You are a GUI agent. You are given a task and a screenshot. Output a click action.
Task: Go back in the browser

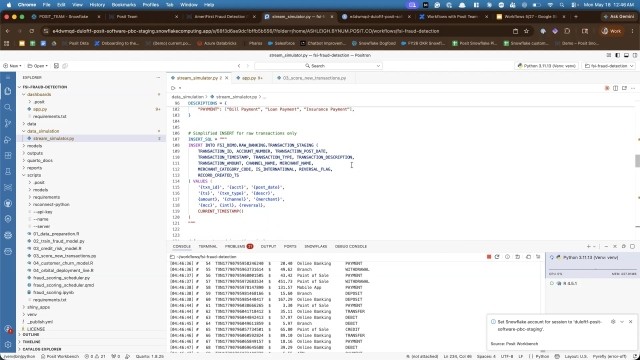(x=7, y=31)
